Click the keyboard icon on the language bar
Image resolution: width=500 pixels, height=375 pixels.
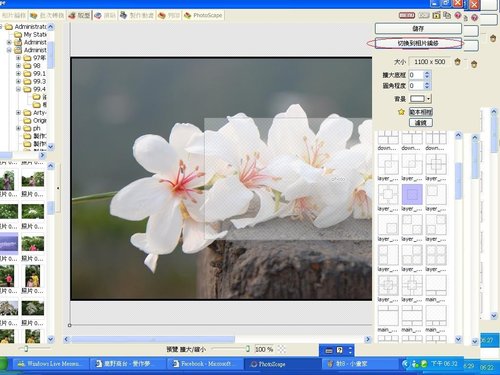pyautogui.click(x=329, y=351)
